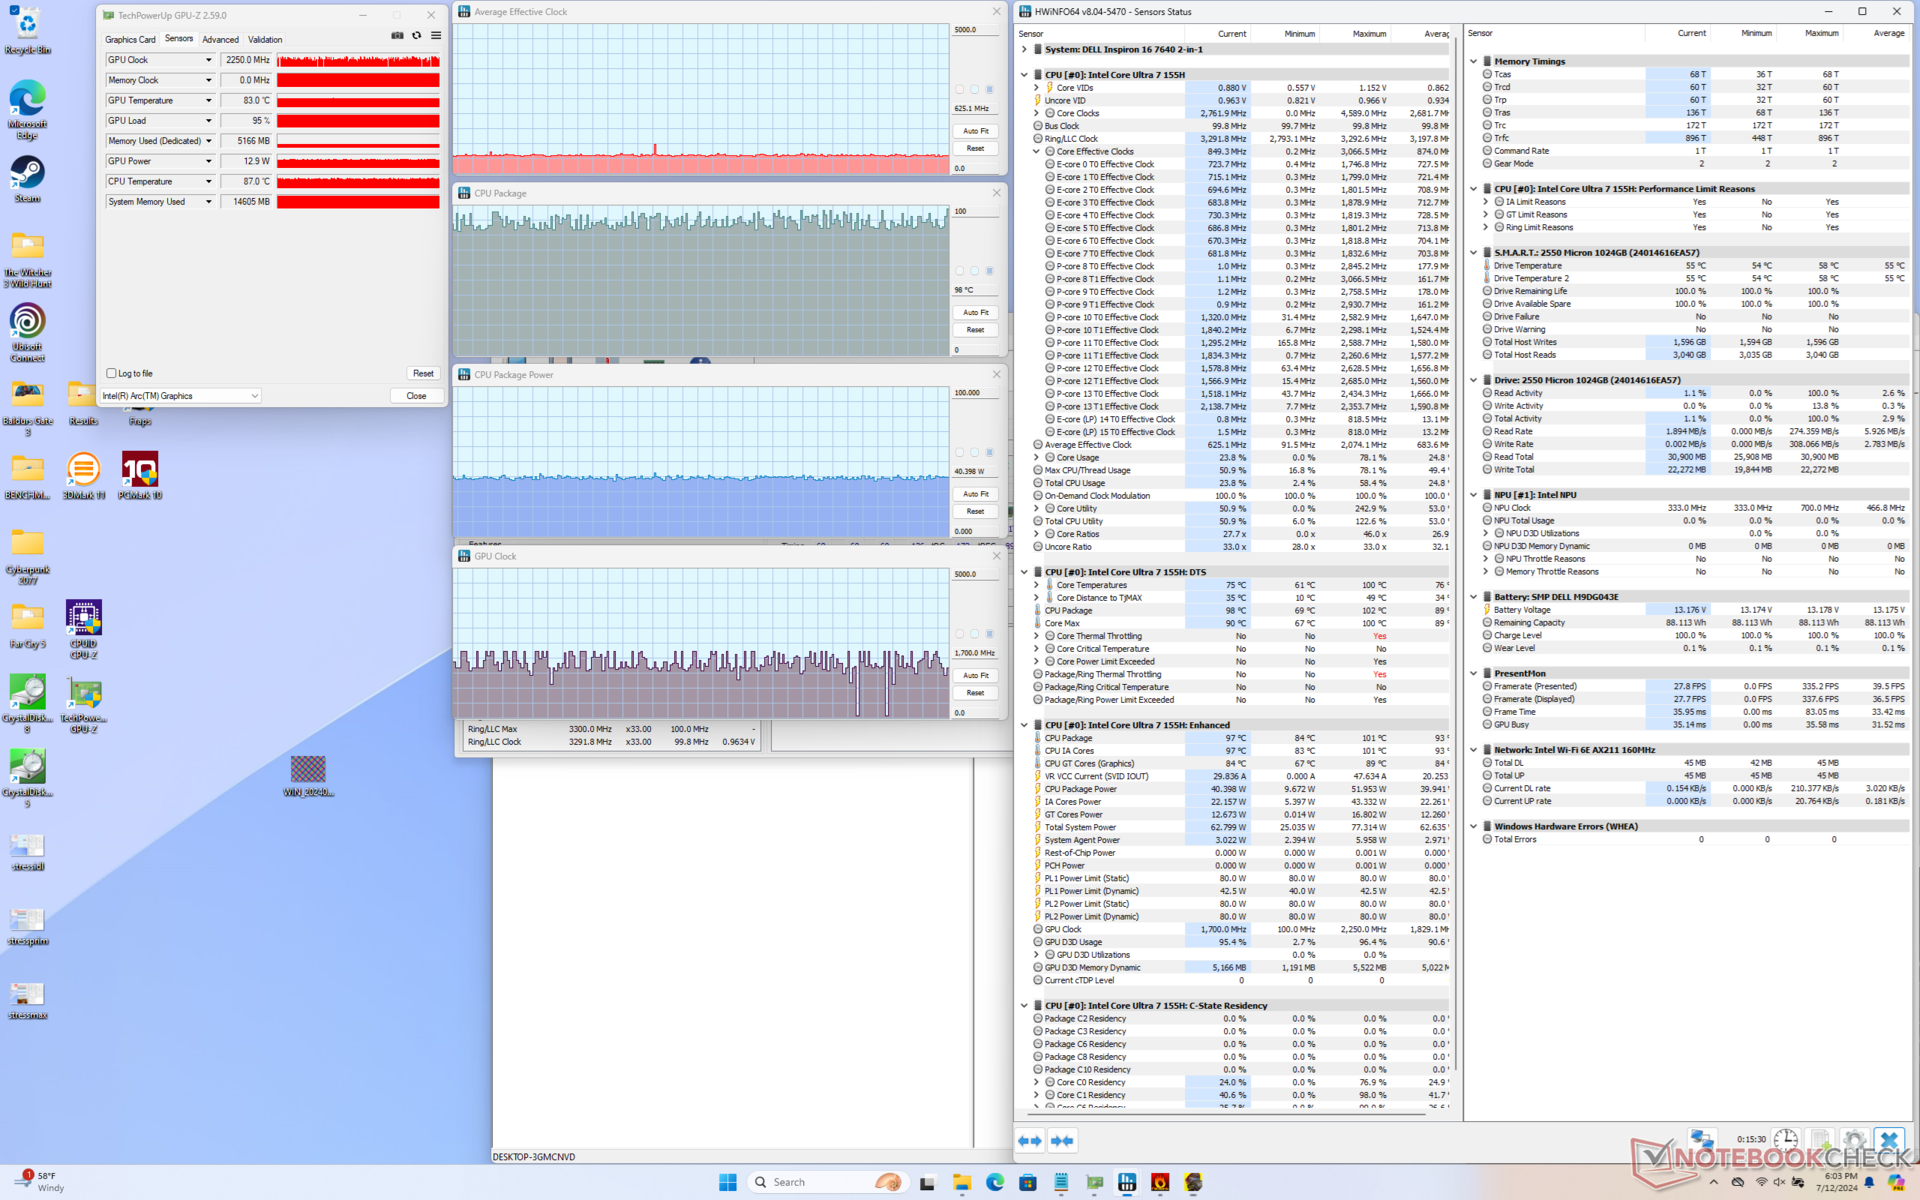This screenshot has width=1920, height=1200.
Task: Click Auto Fit in CPU Package graph
Action: click(975, 312)
